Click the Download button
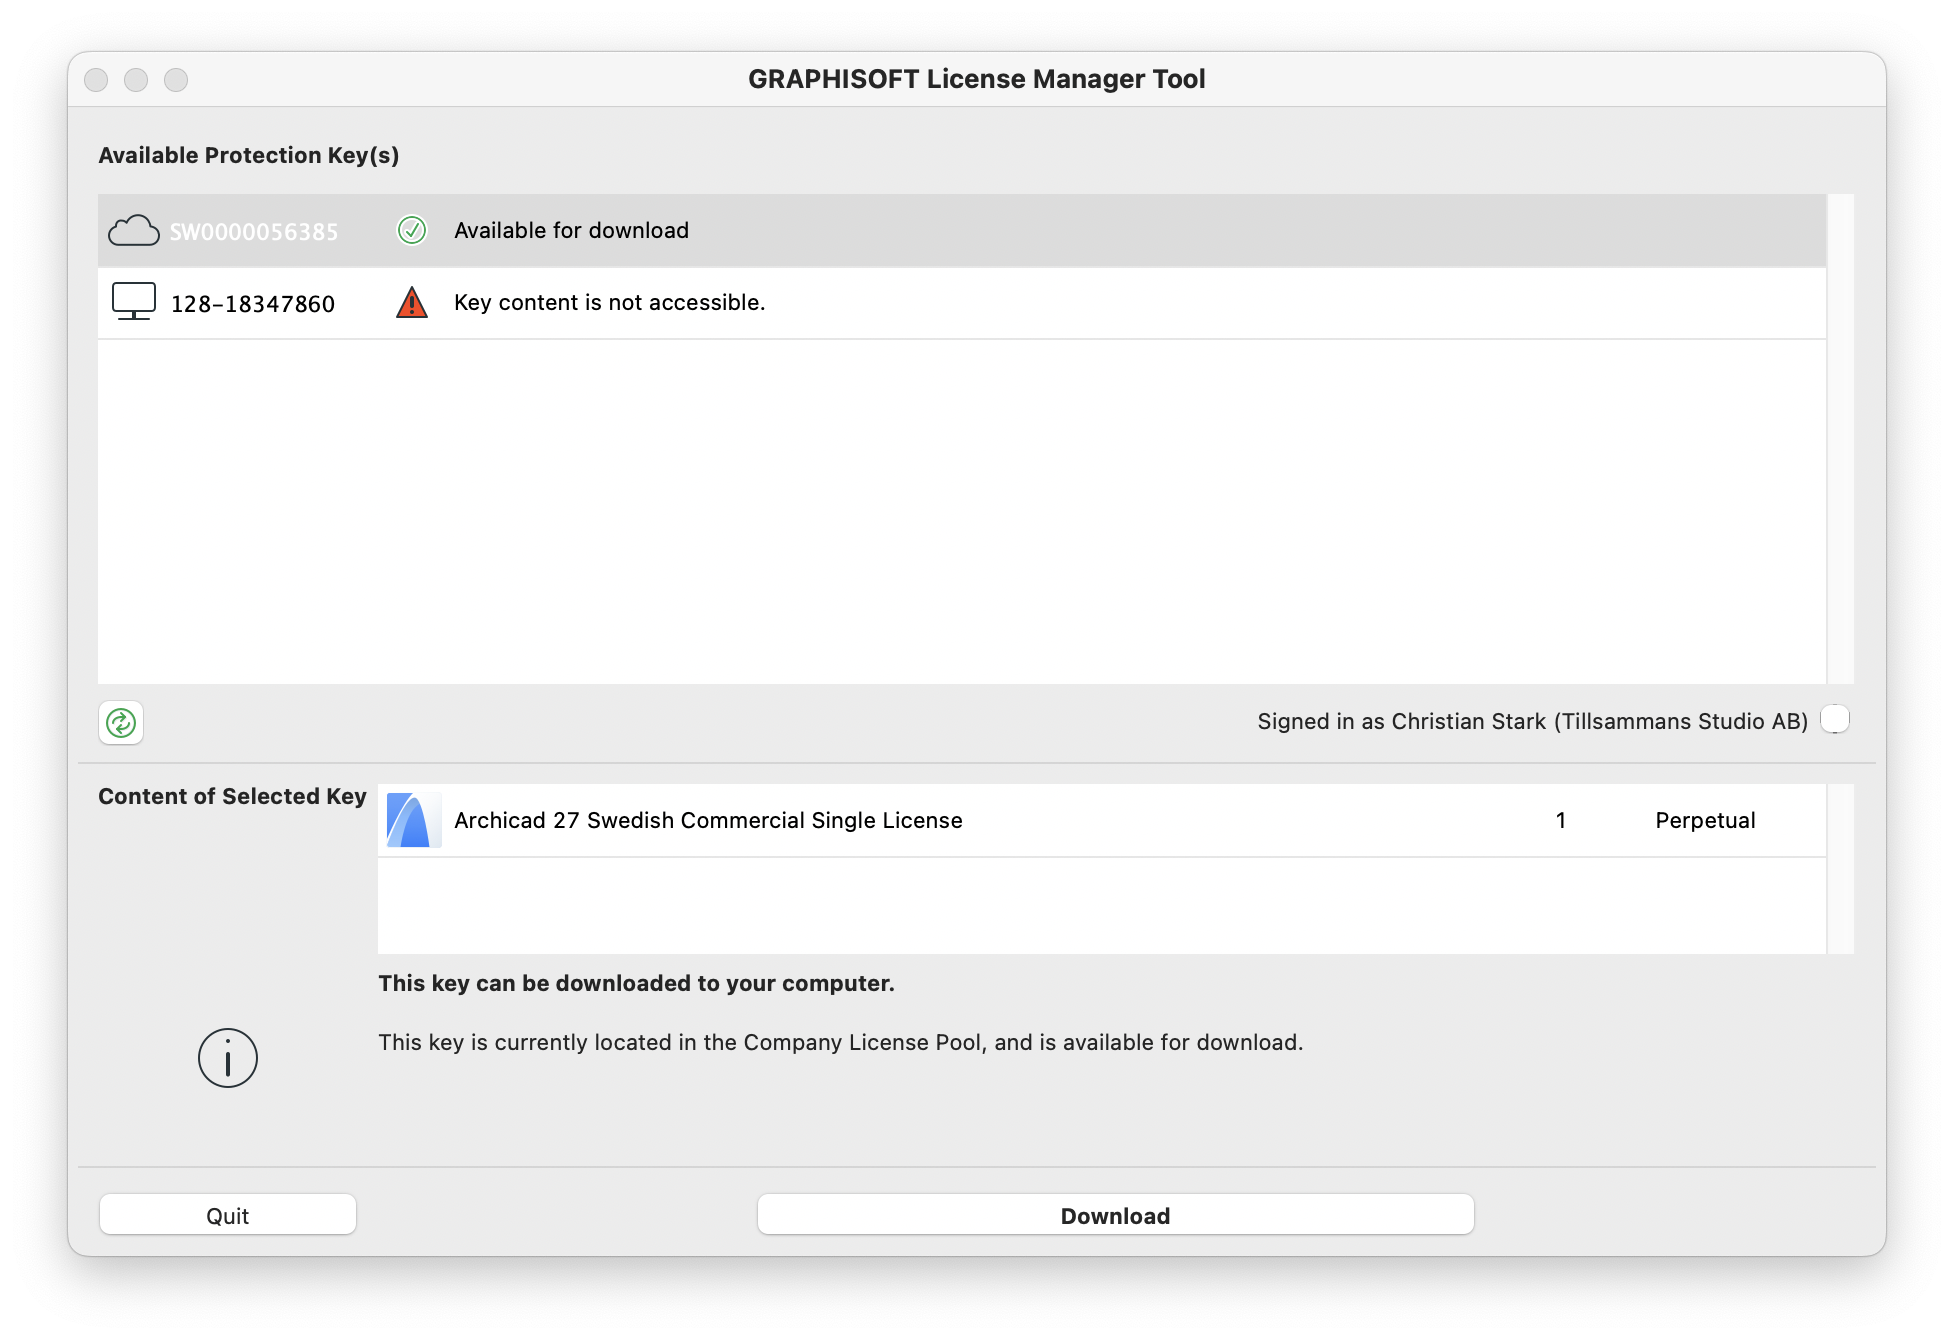 [1115, 1215]
